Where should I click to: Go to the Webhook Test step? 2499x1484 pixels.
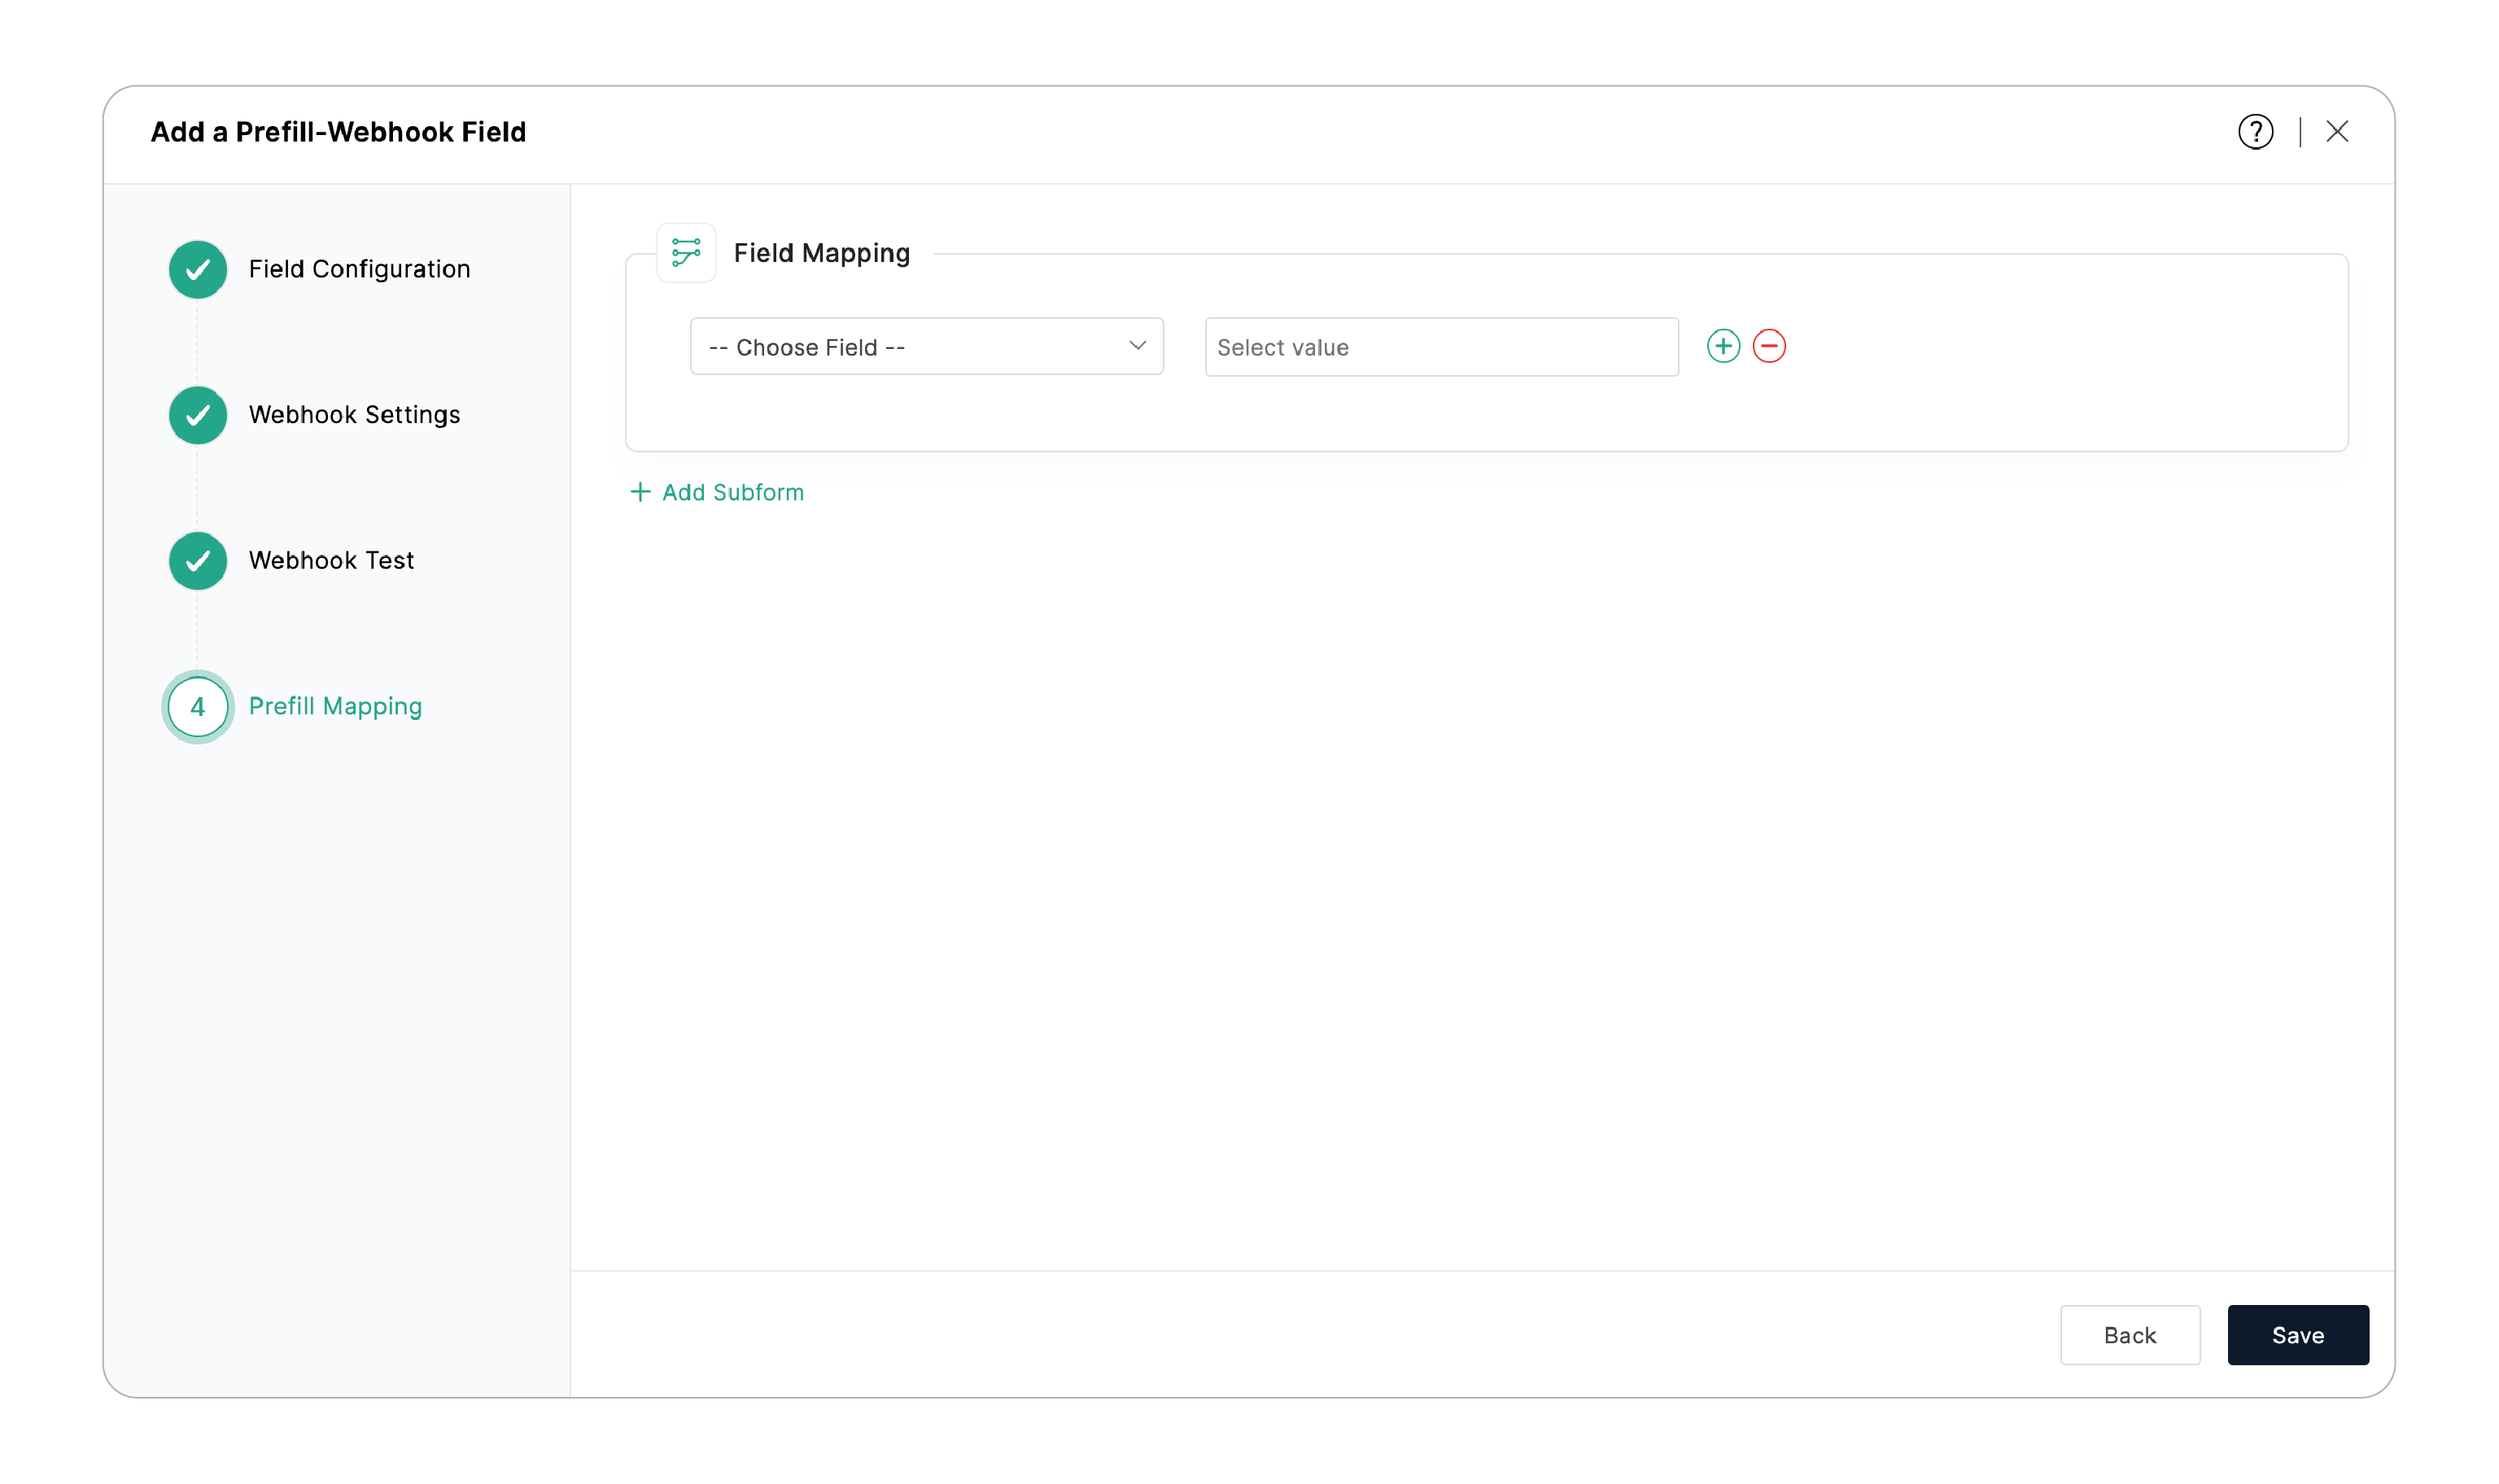pyautogui.click(x=330, y=560)
